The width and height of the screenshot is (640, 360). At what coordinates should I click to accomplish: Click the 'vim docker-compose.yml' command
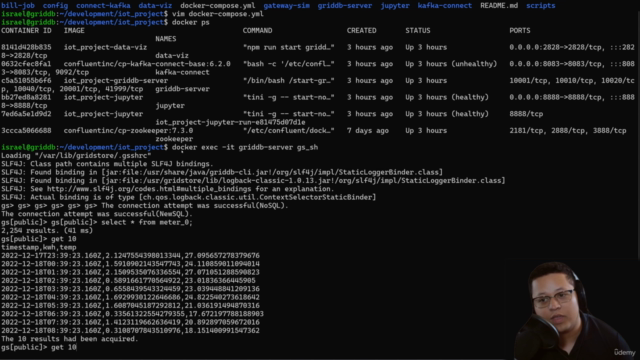(x=218, y=14)
